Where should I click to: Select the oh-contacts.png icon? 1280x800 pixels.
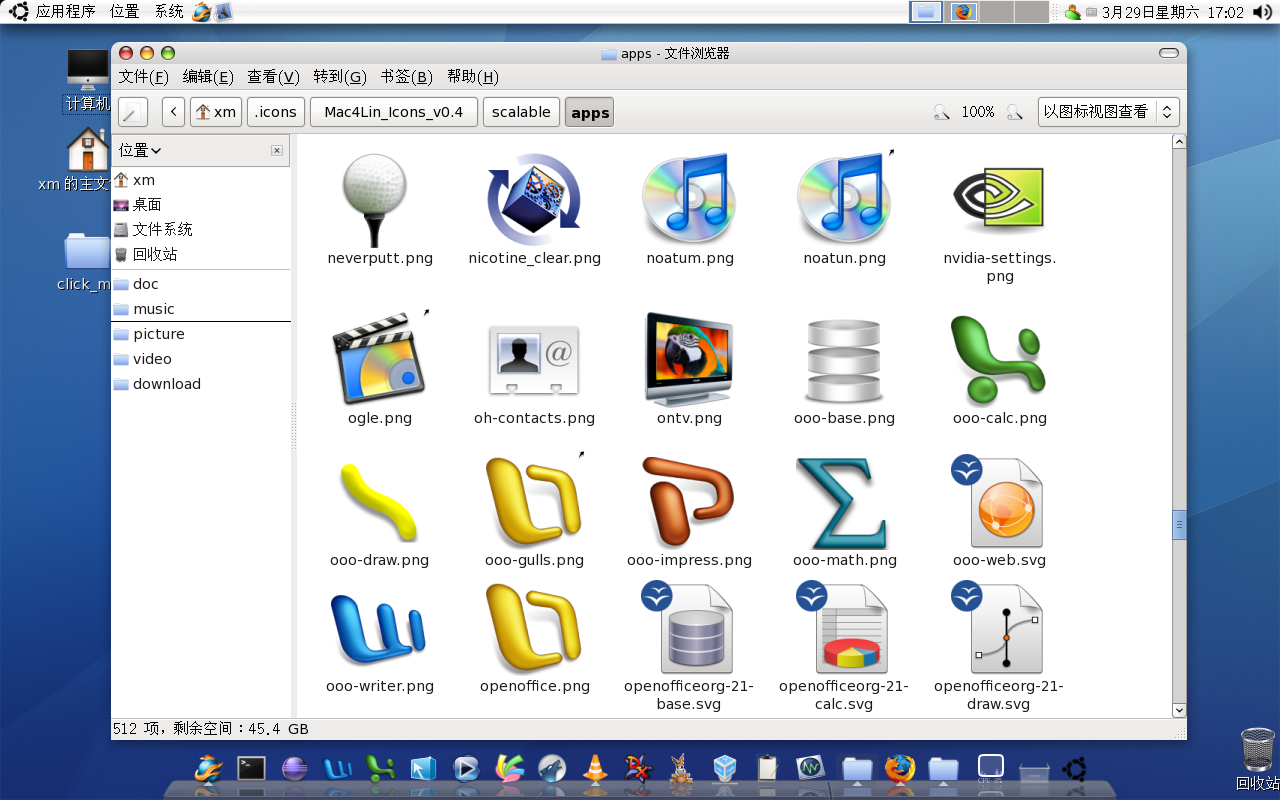click(534, 360)
